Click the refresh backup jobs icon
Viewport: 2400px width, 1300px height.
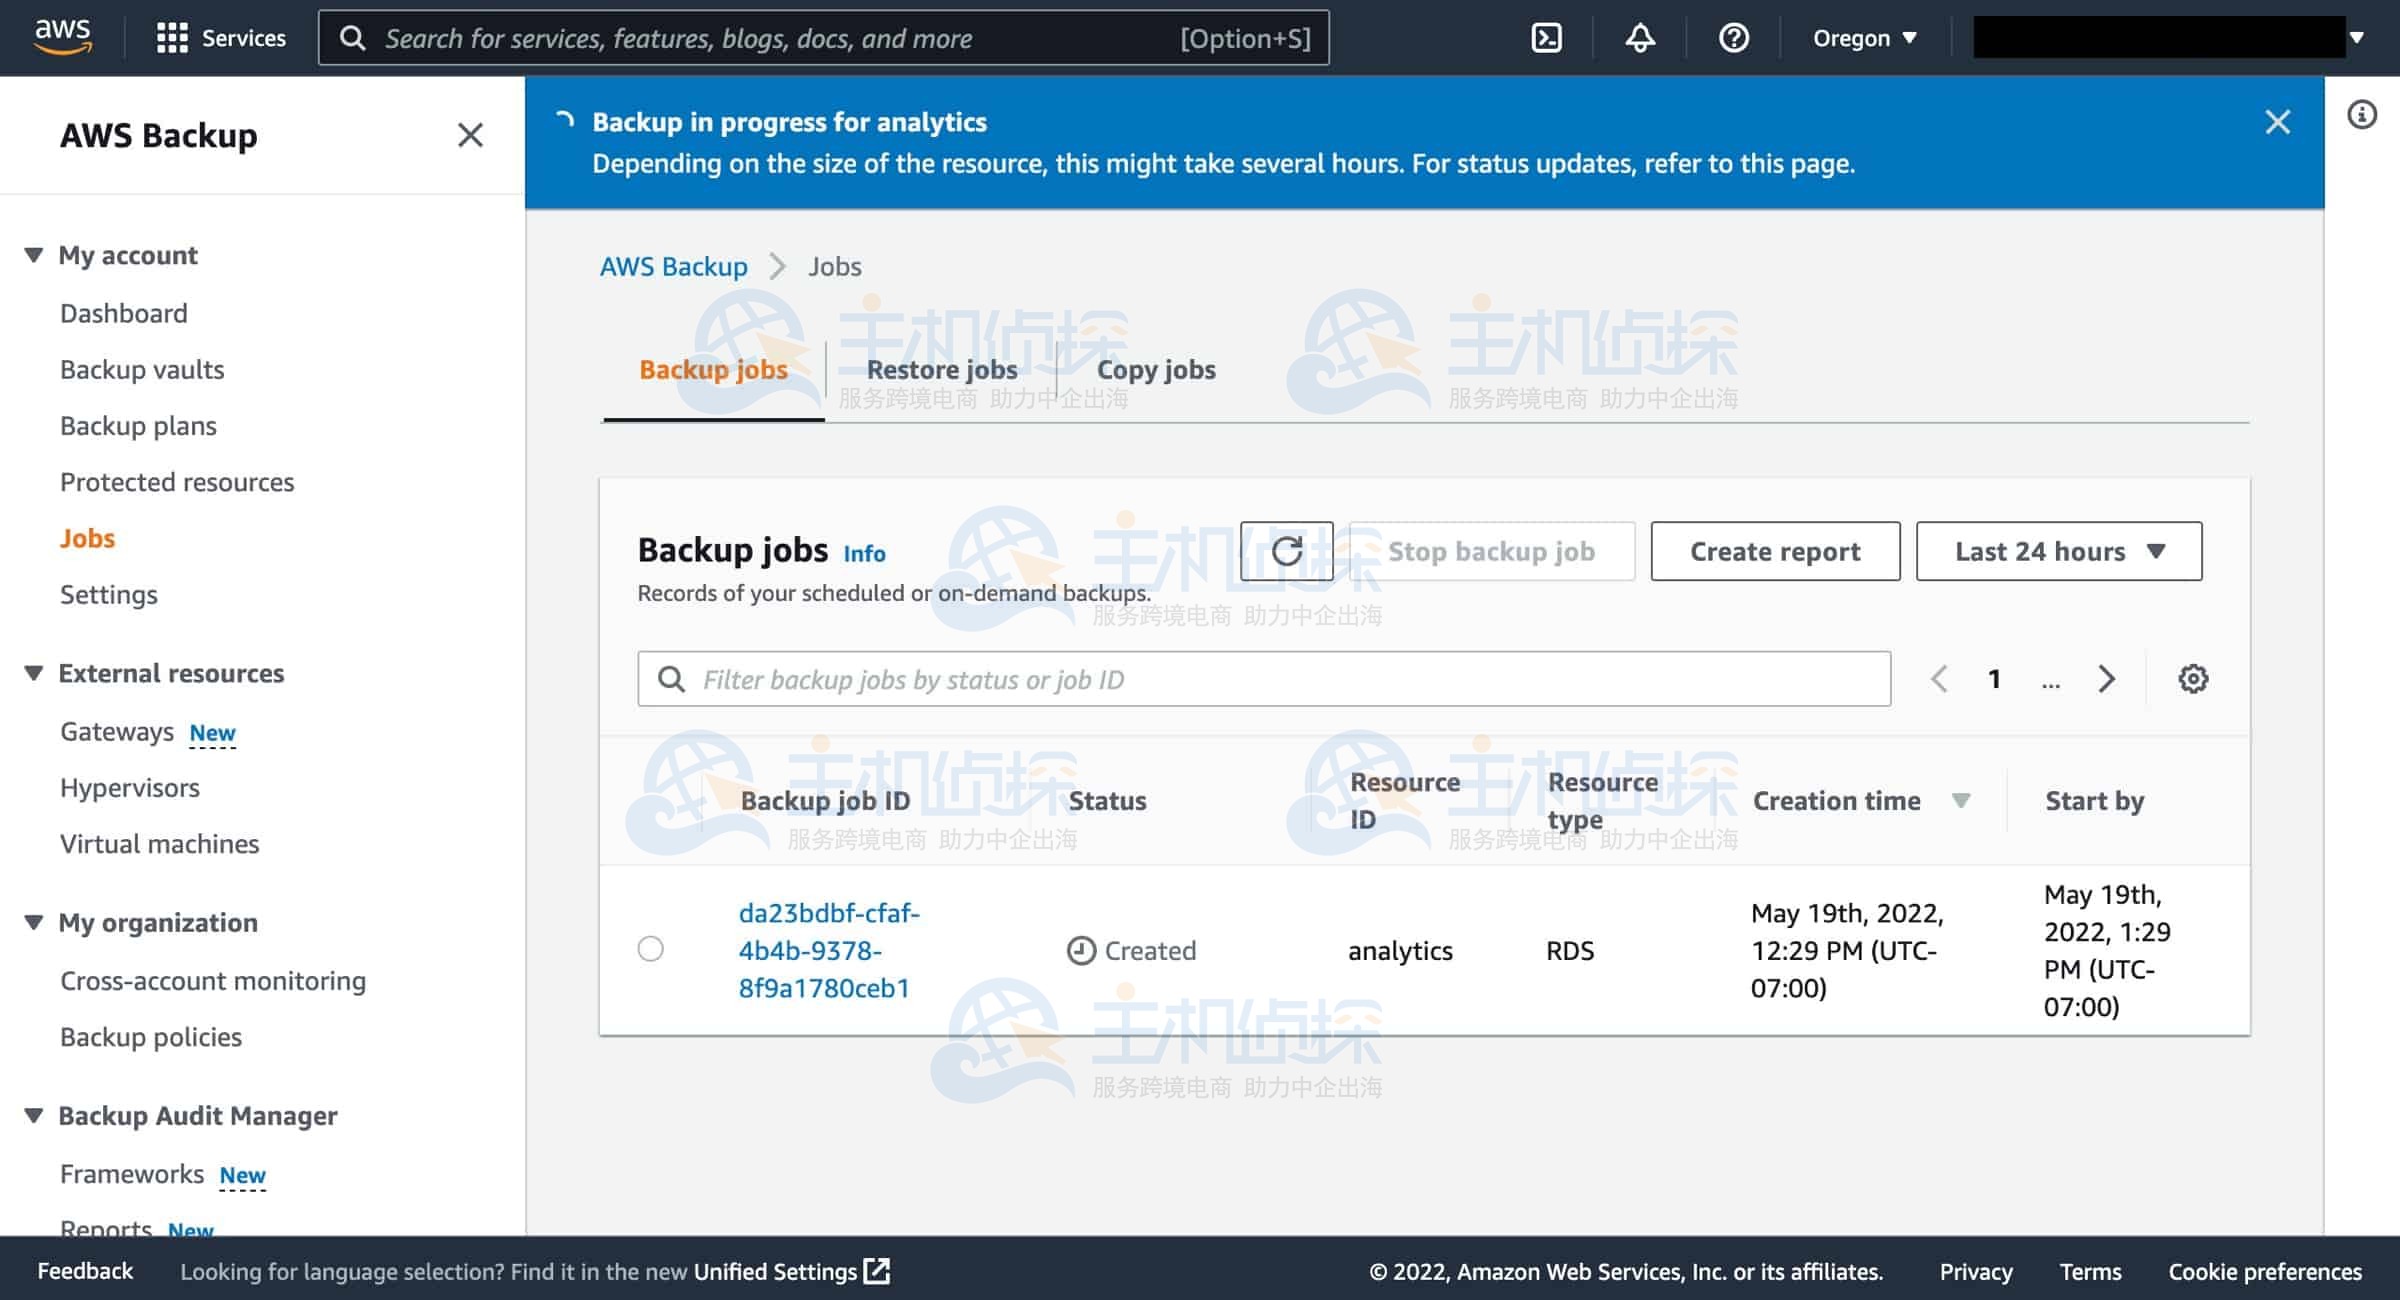1286,551
